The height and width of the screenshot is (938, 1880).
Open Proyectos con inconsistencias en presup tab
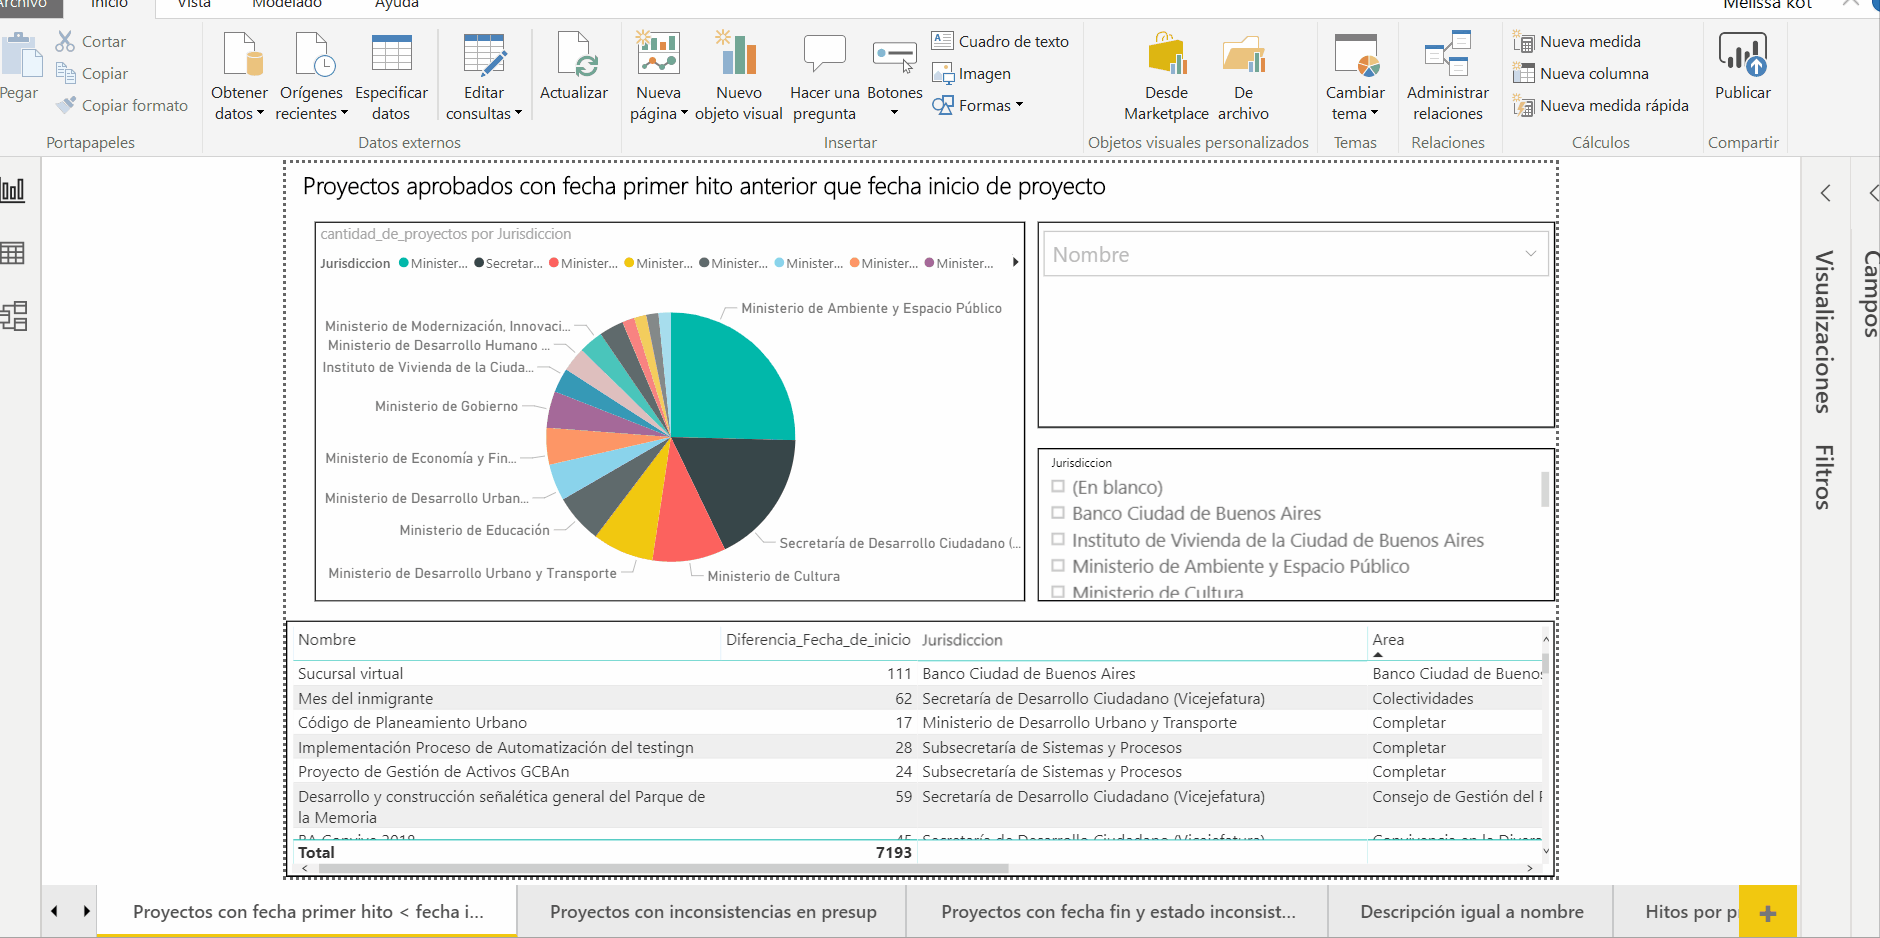(713, 912)
